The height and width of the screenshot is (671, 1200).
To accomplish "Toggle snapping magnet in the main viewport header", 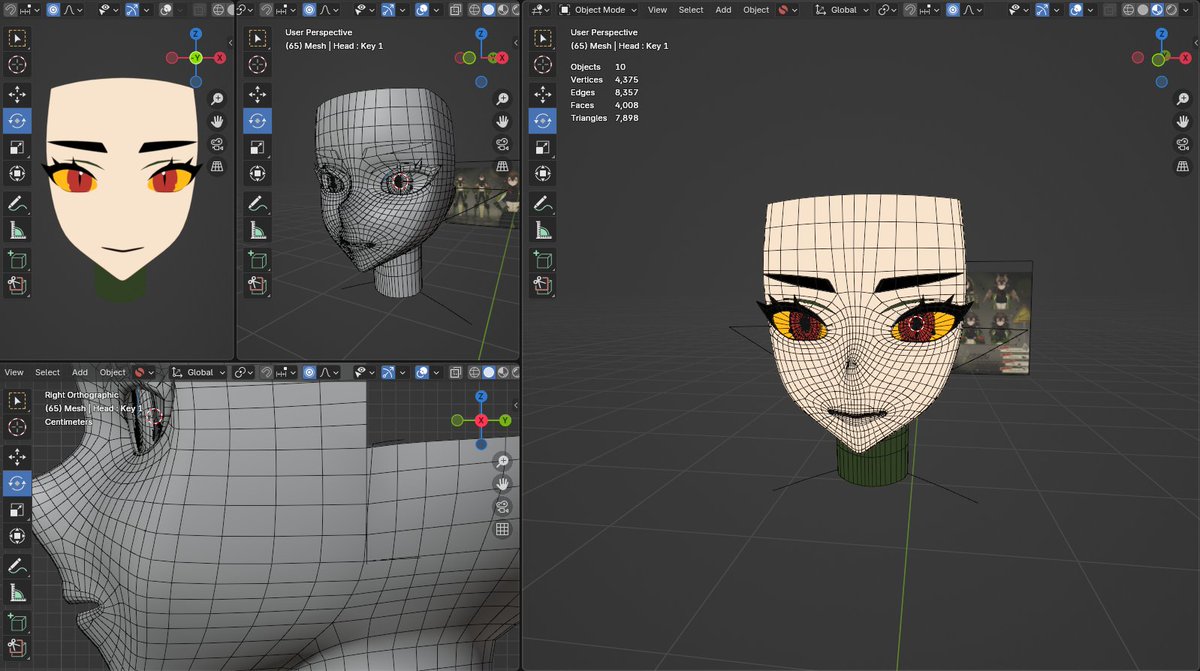I will (x=910, y=10).
